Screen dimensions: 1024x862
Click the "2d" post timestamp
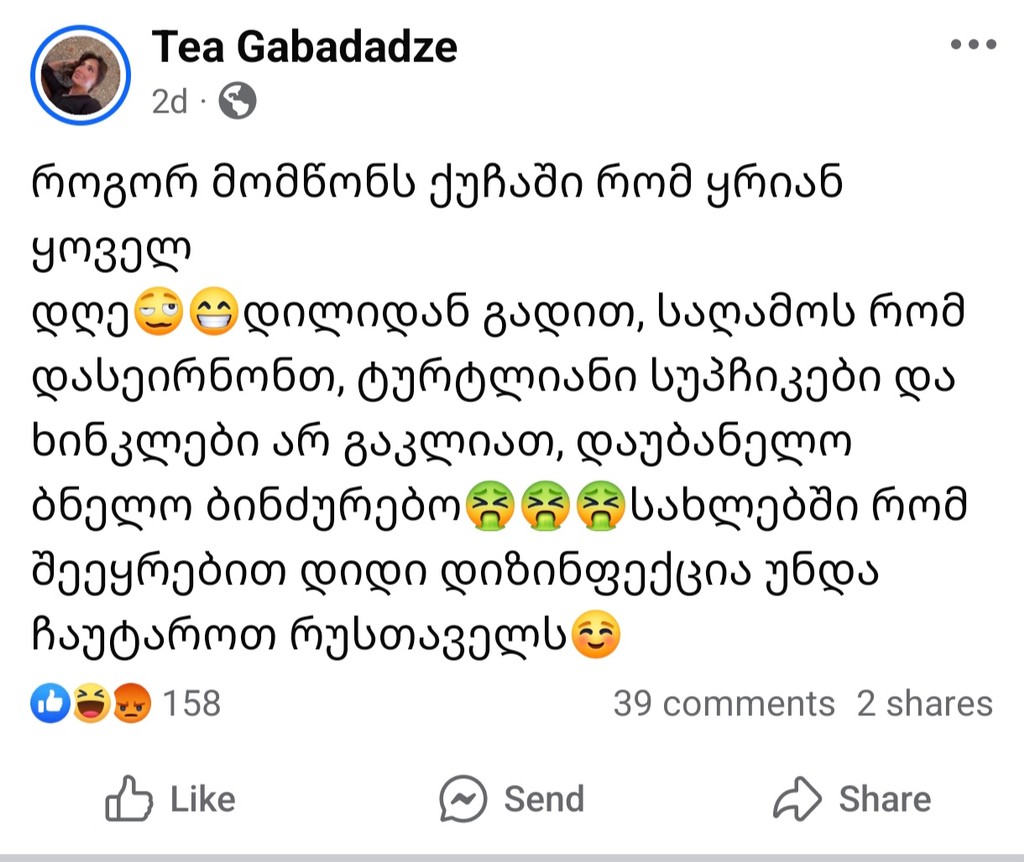coord(169,101)
